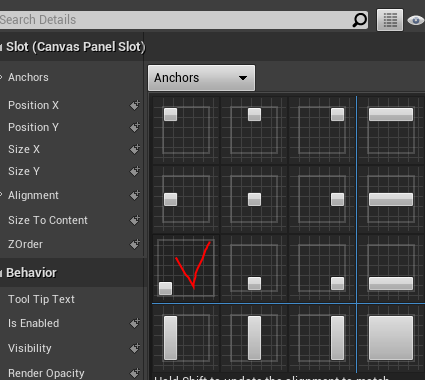
Task: Select center vertical stretch anchor preset
Action: point(254,338)
